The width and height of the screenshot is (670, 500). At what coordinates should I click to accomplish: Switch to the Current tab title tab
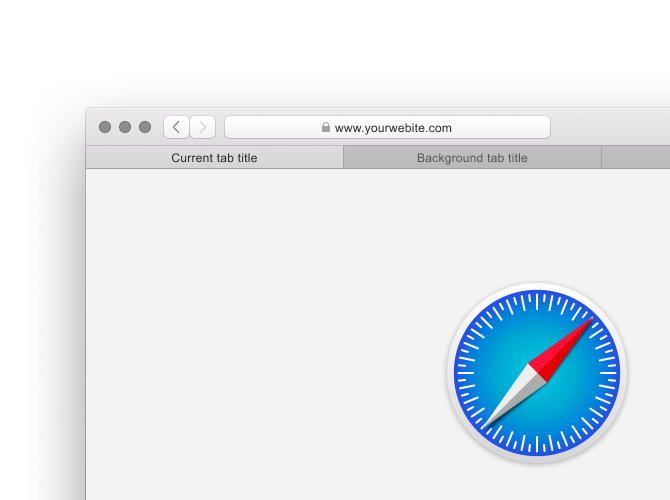click(x=215, y=157)
